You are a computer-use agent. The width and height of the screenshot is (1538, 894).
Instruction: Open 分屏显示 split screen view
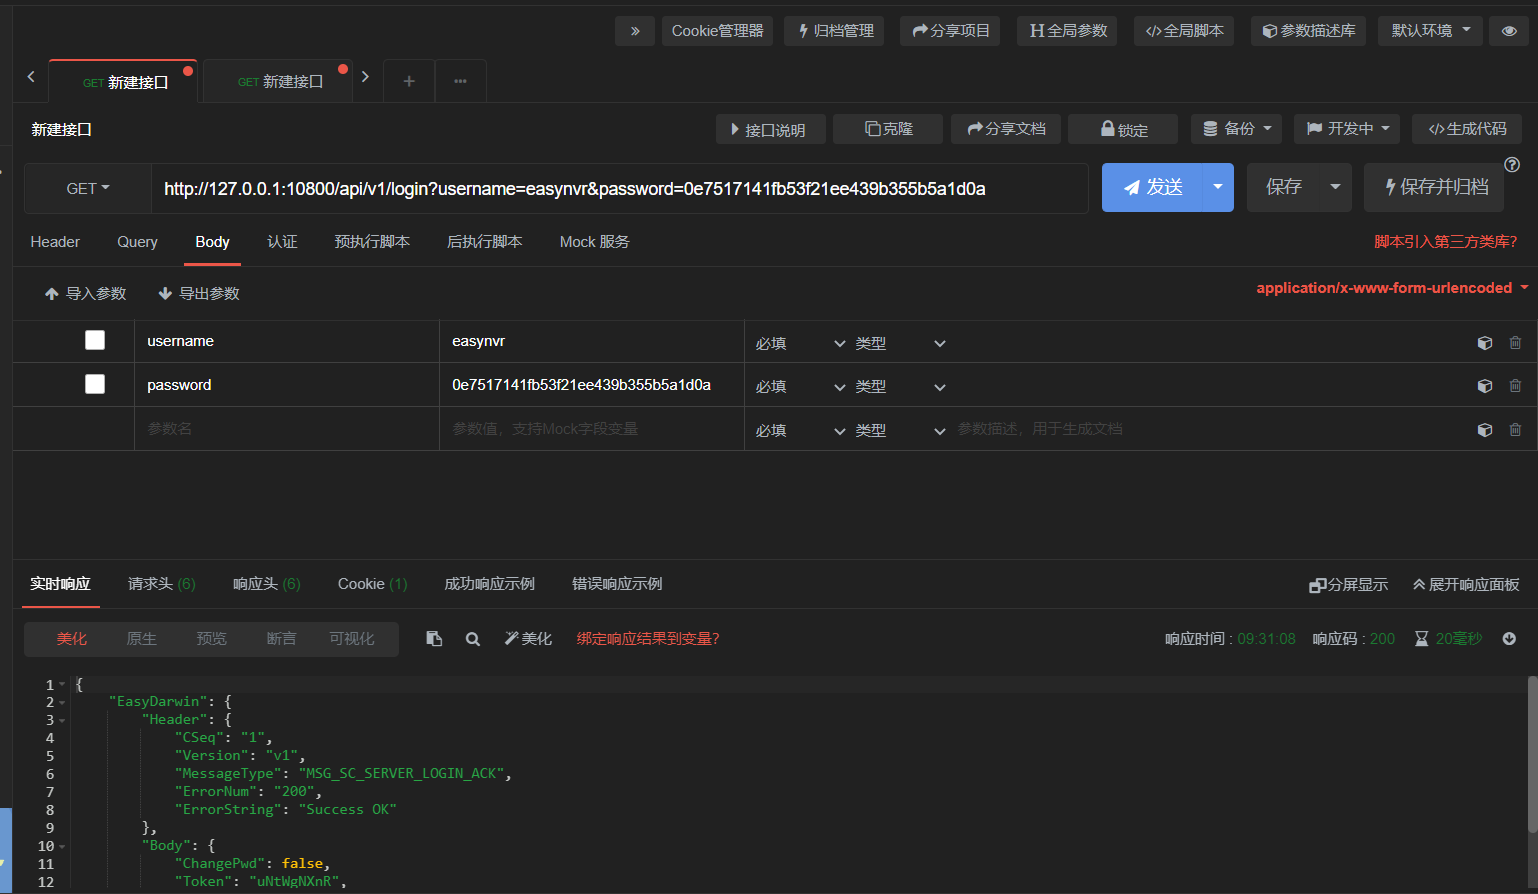tap(1348, 585)
